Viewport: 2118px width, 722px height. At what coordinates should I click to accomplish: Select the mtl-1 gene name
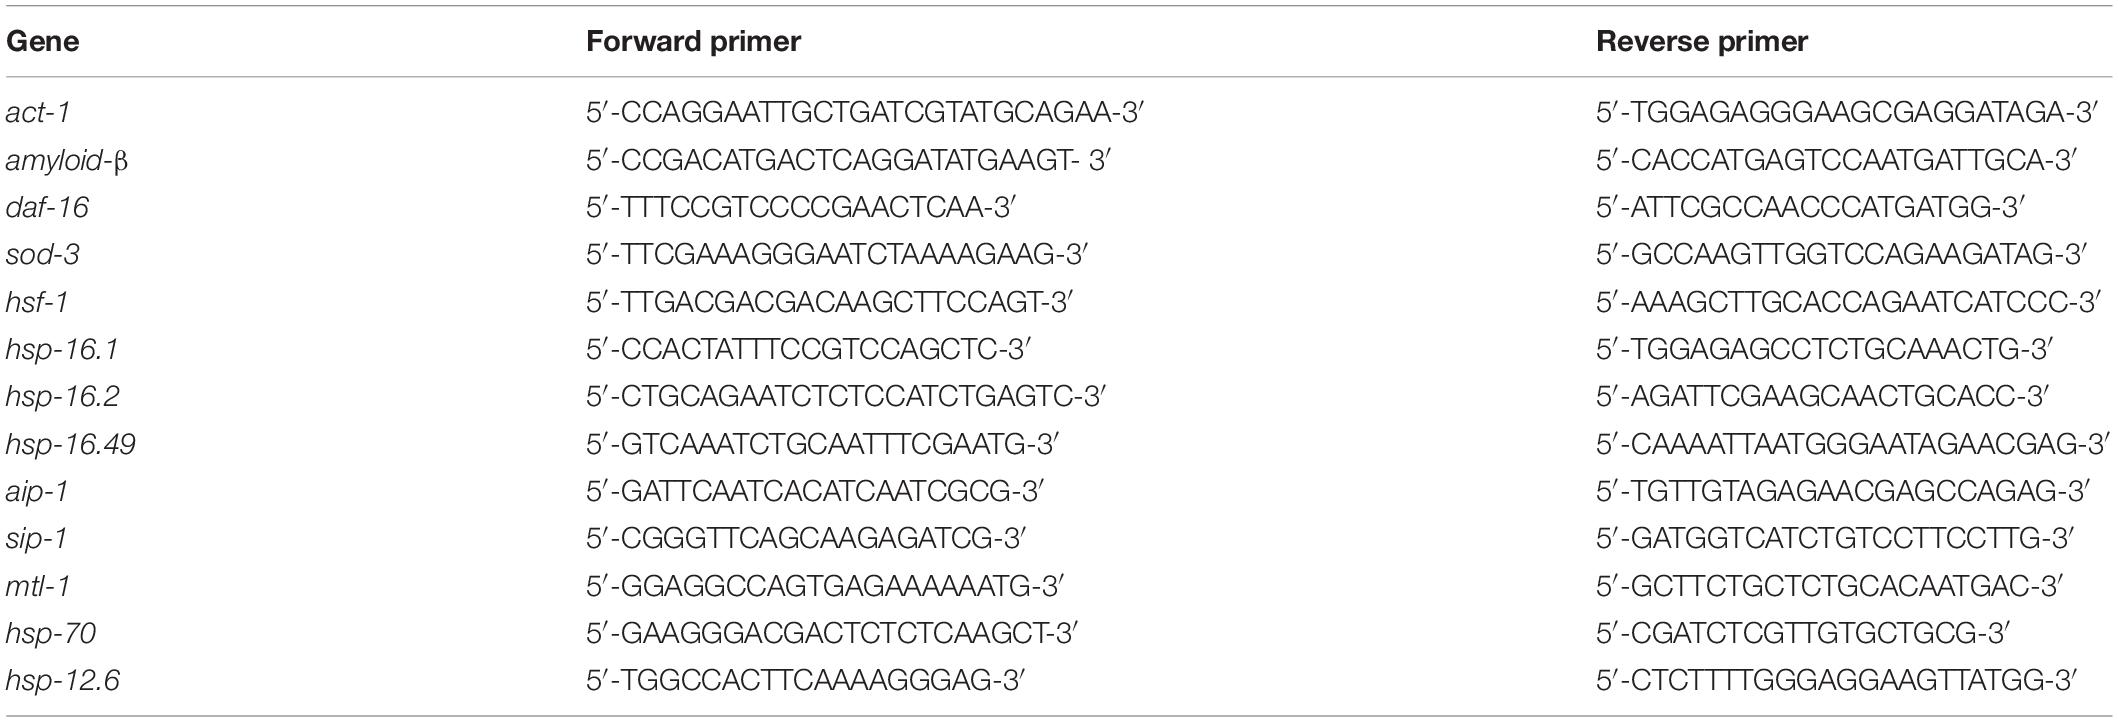(x=38, y=585)
